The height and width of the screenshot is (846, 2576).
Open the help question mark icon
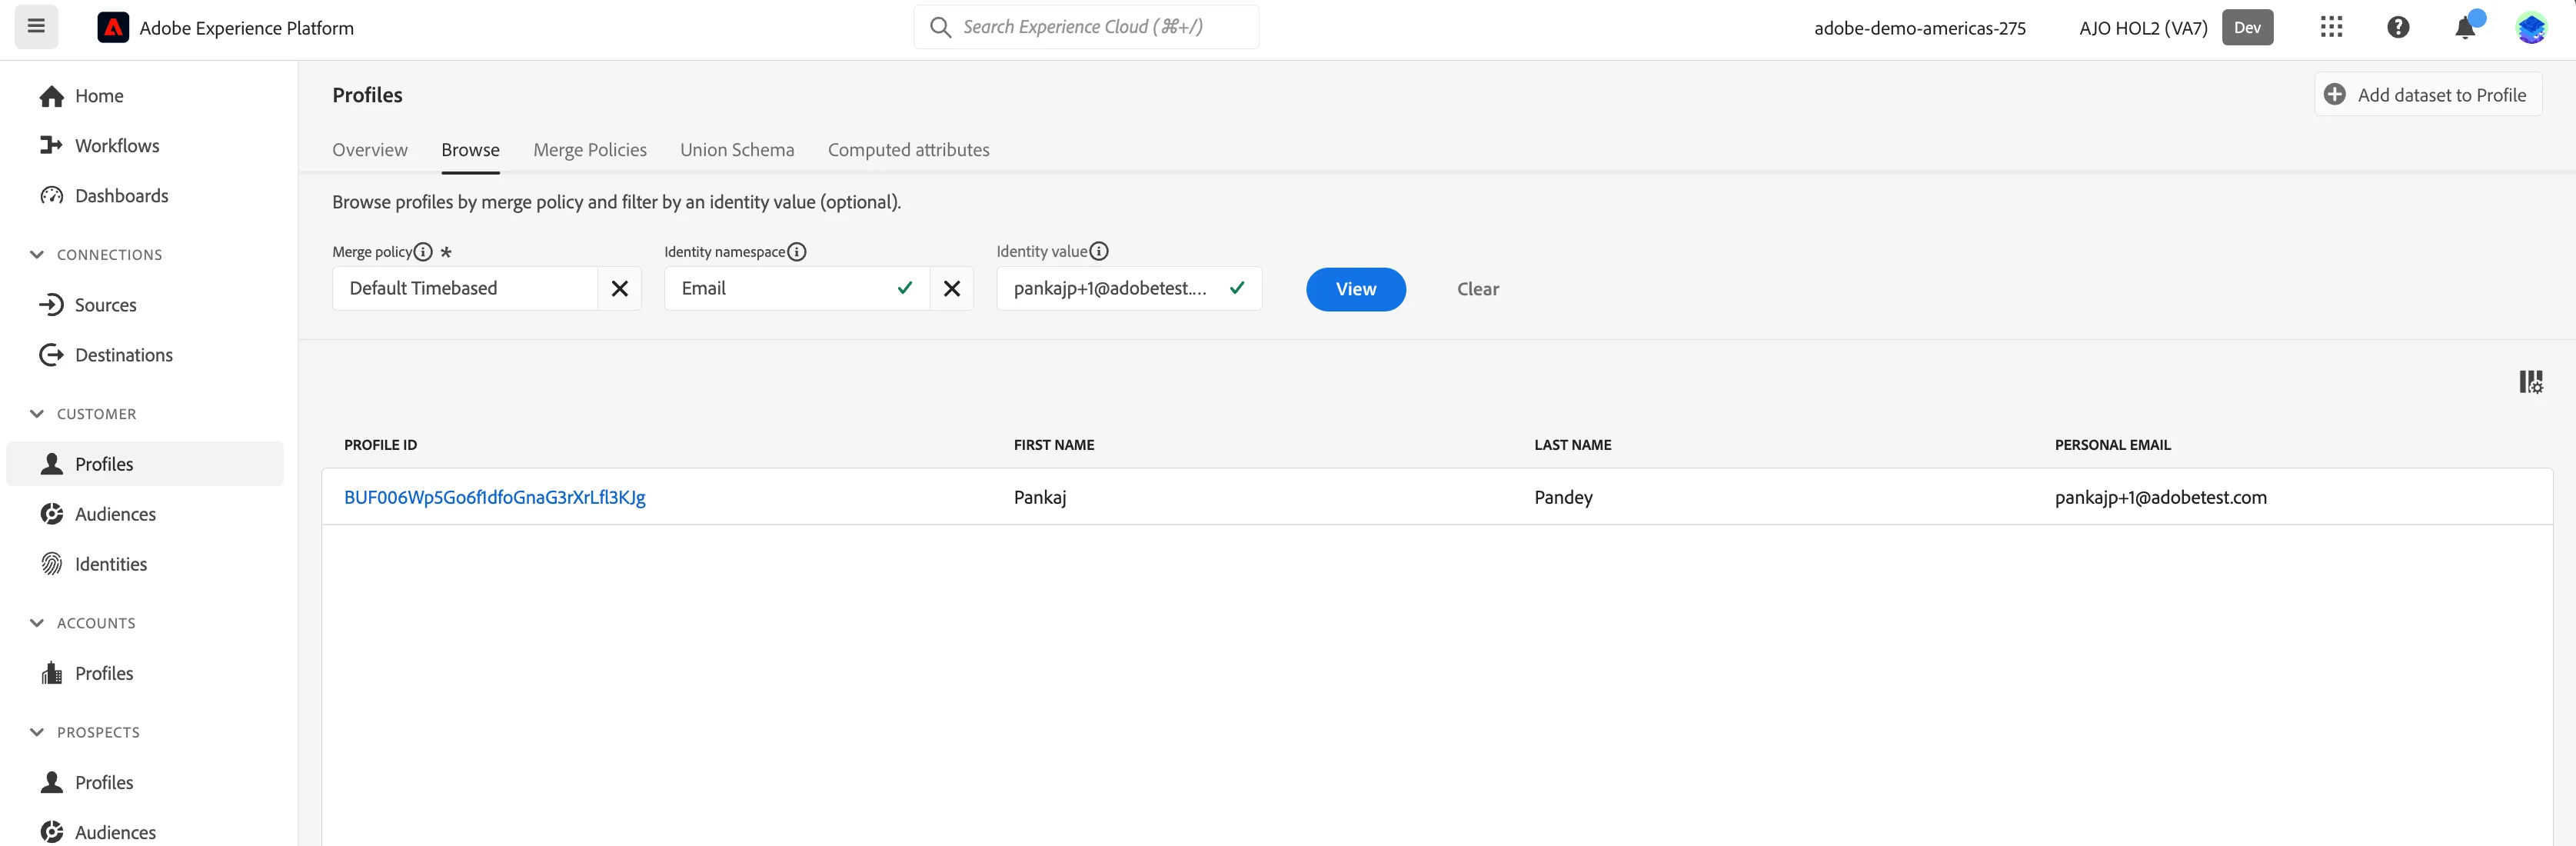click(2398, 27)
